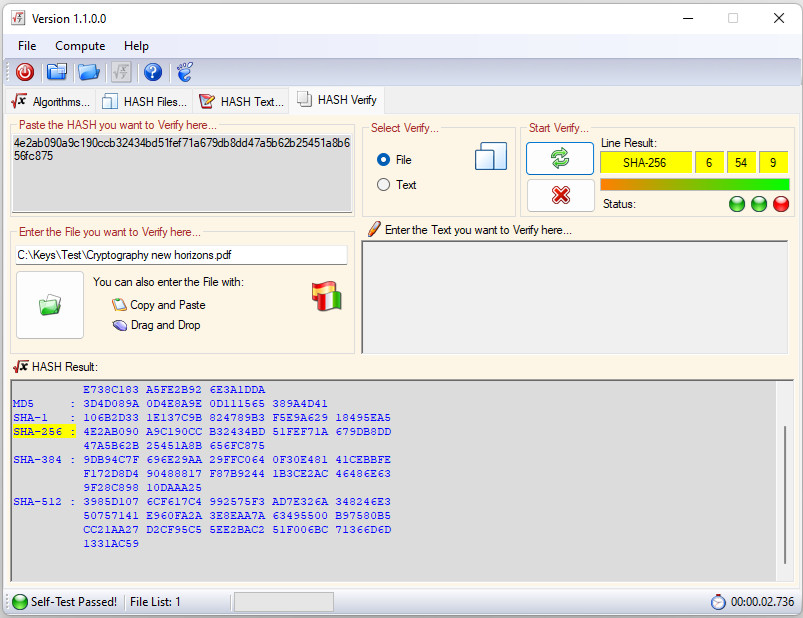The width and height of the screenshot is (803, 618).
Task: Click the verify progress bar
Action: pyautogui.click(x=694, y=184)
